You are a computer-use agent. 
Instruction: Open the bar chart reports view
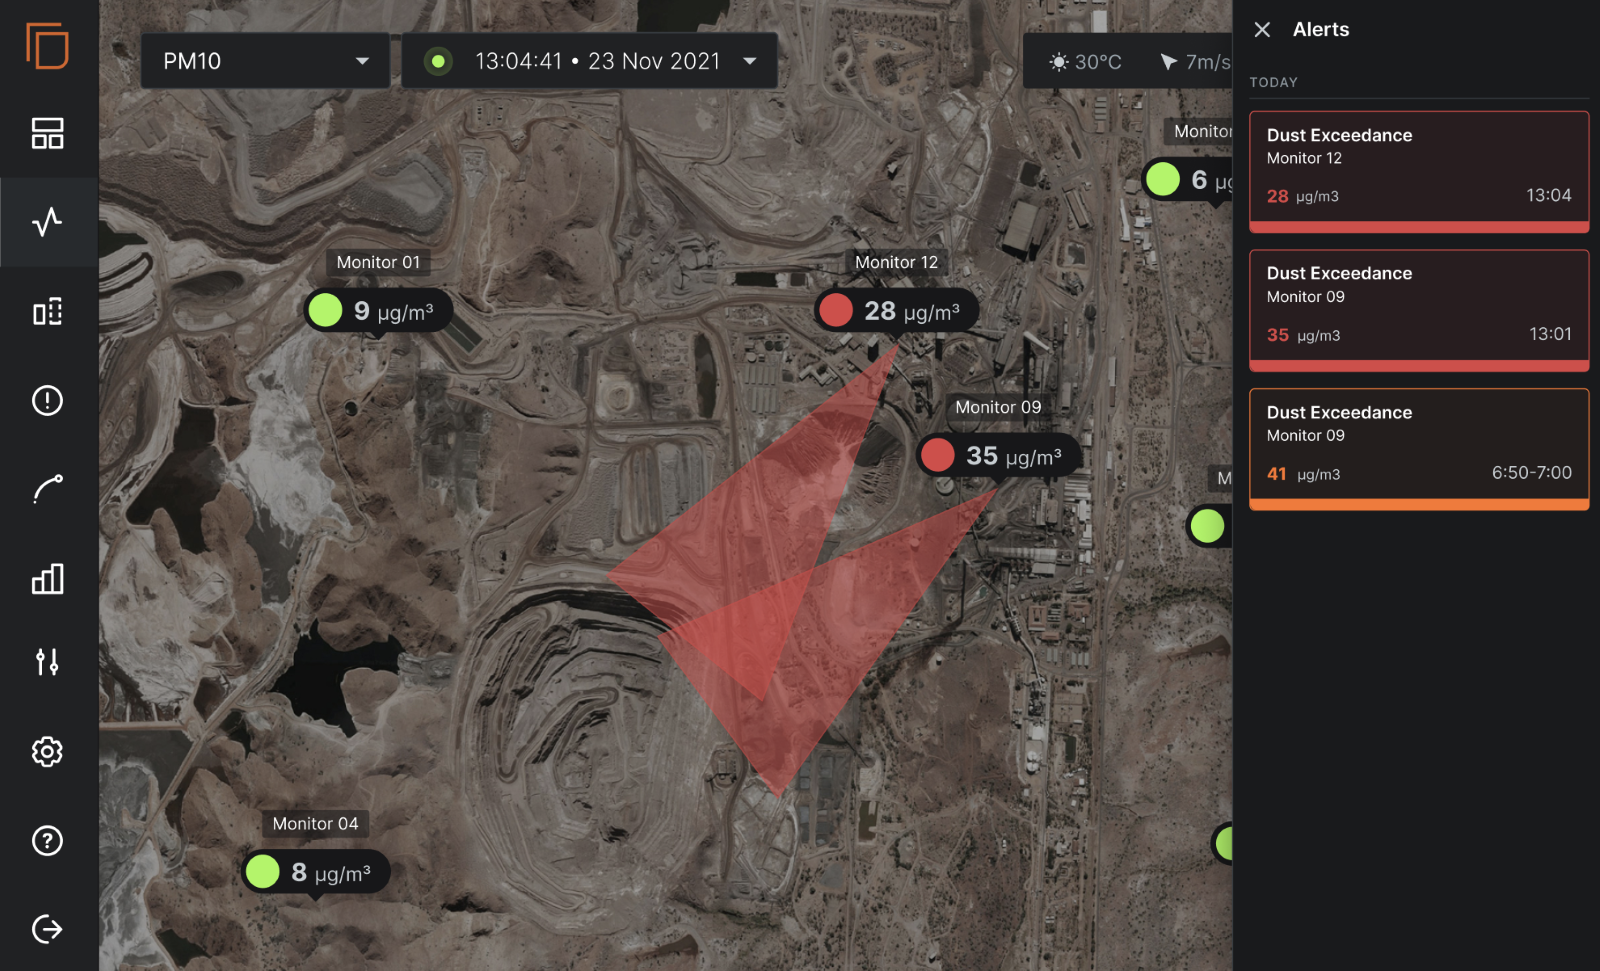click(47, 578)
